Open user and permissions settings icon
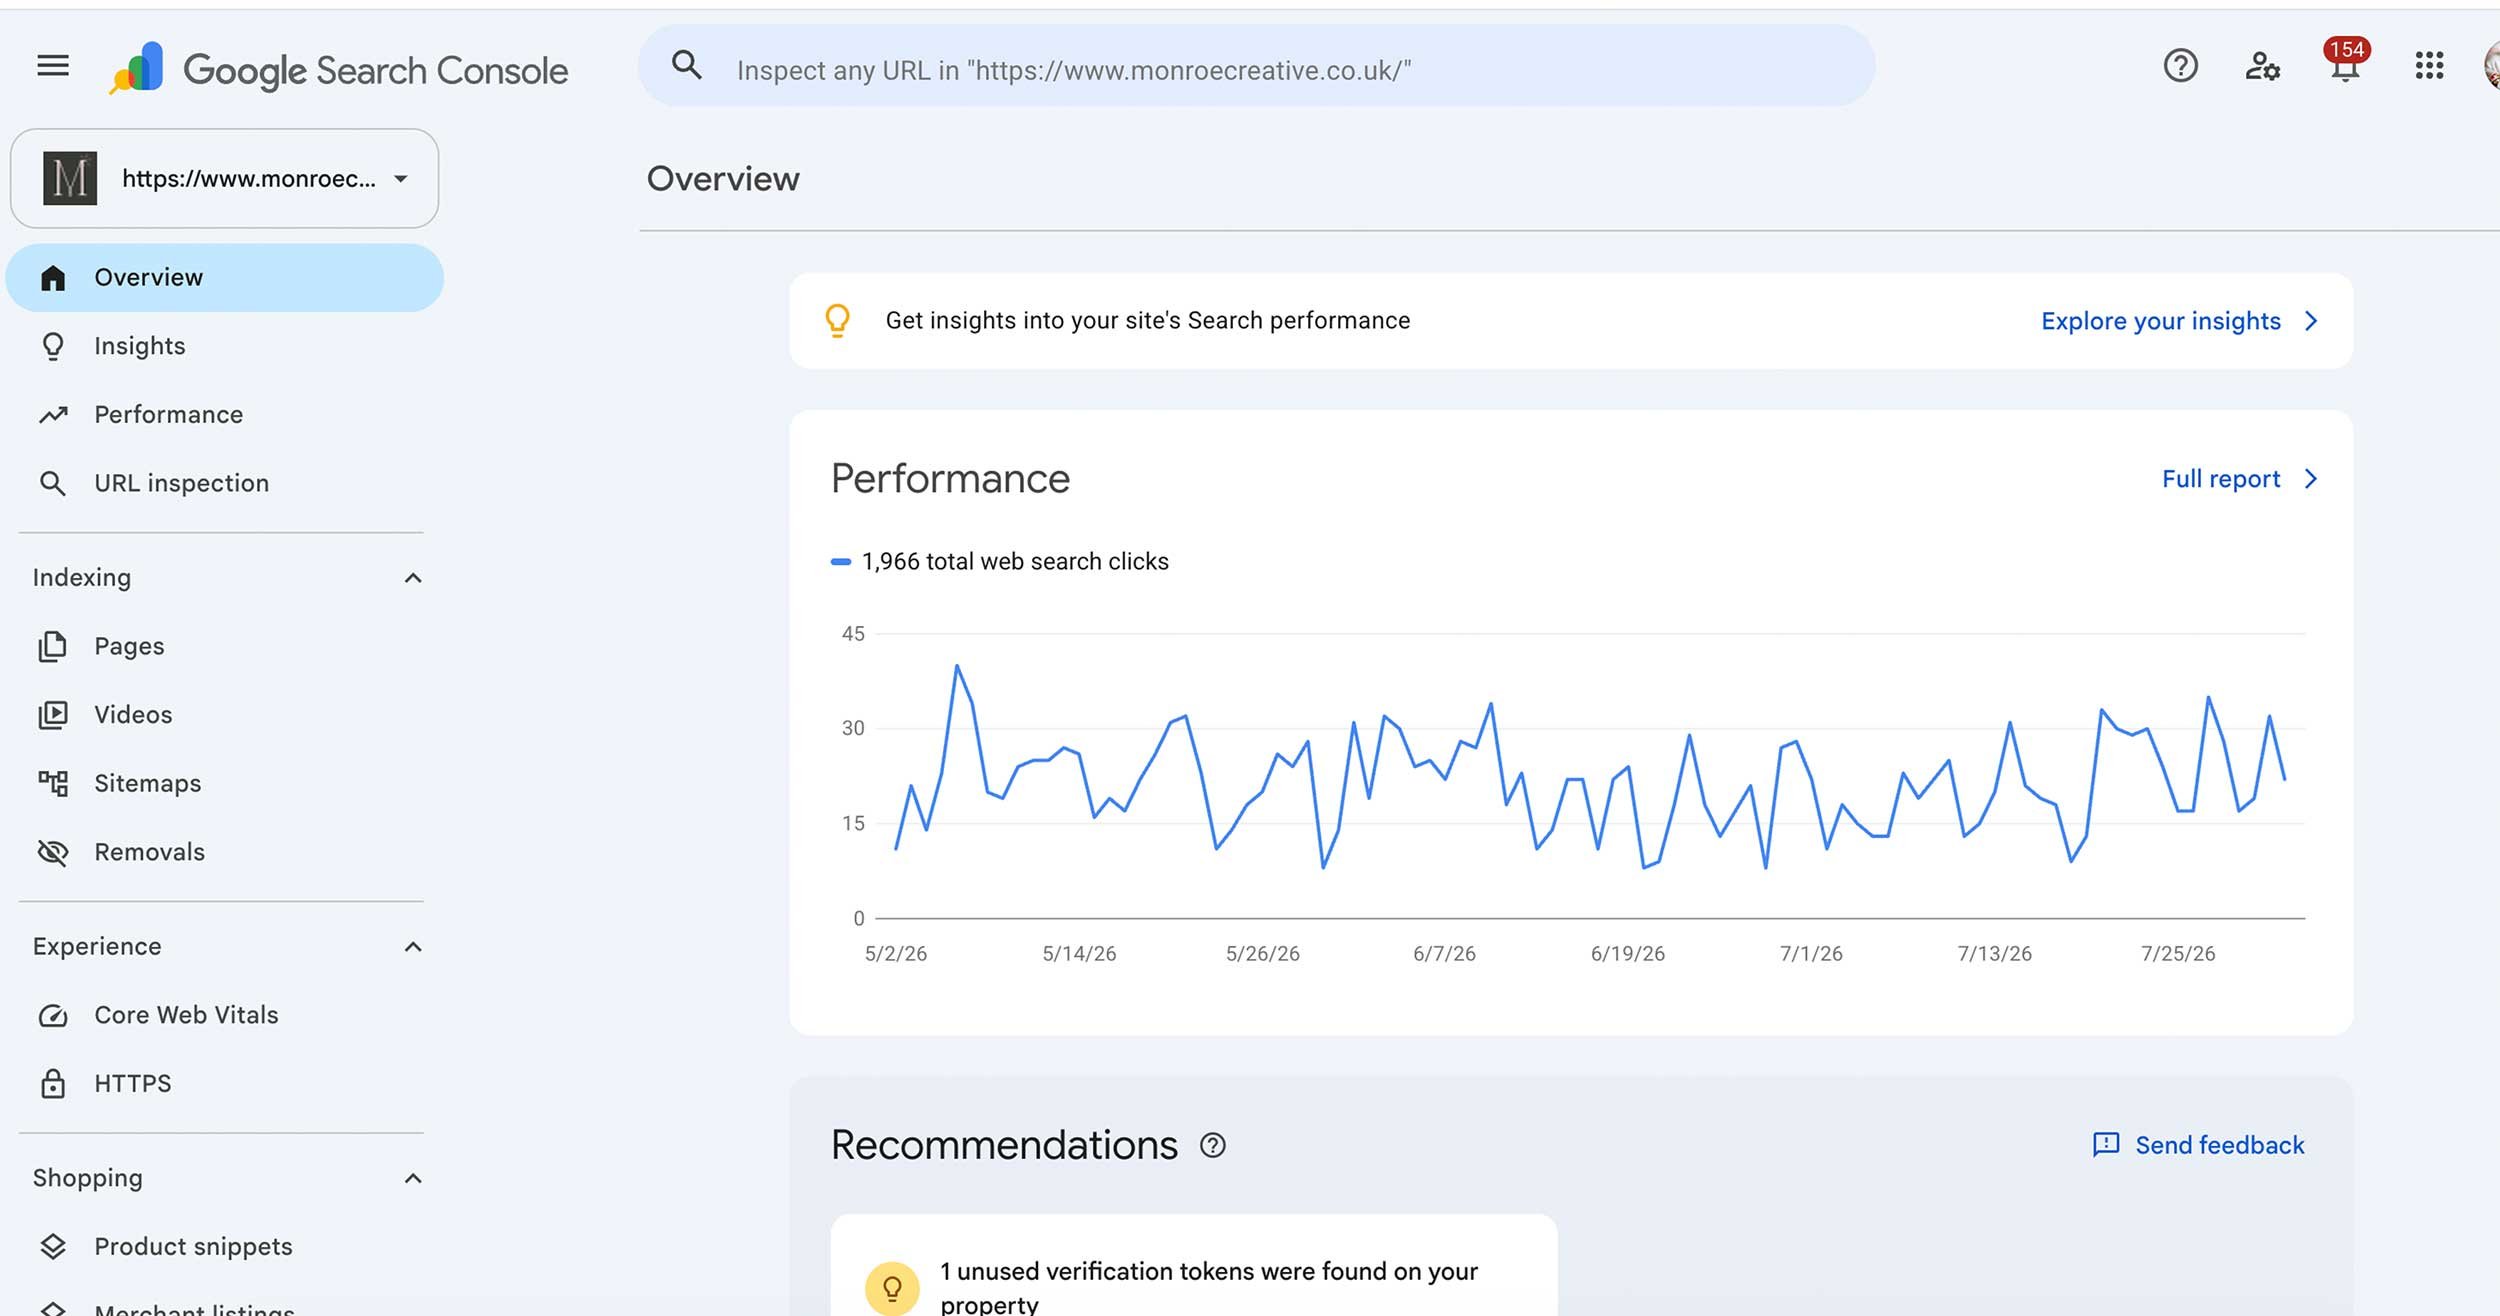2500x1316 pixels. point(2262,66)
